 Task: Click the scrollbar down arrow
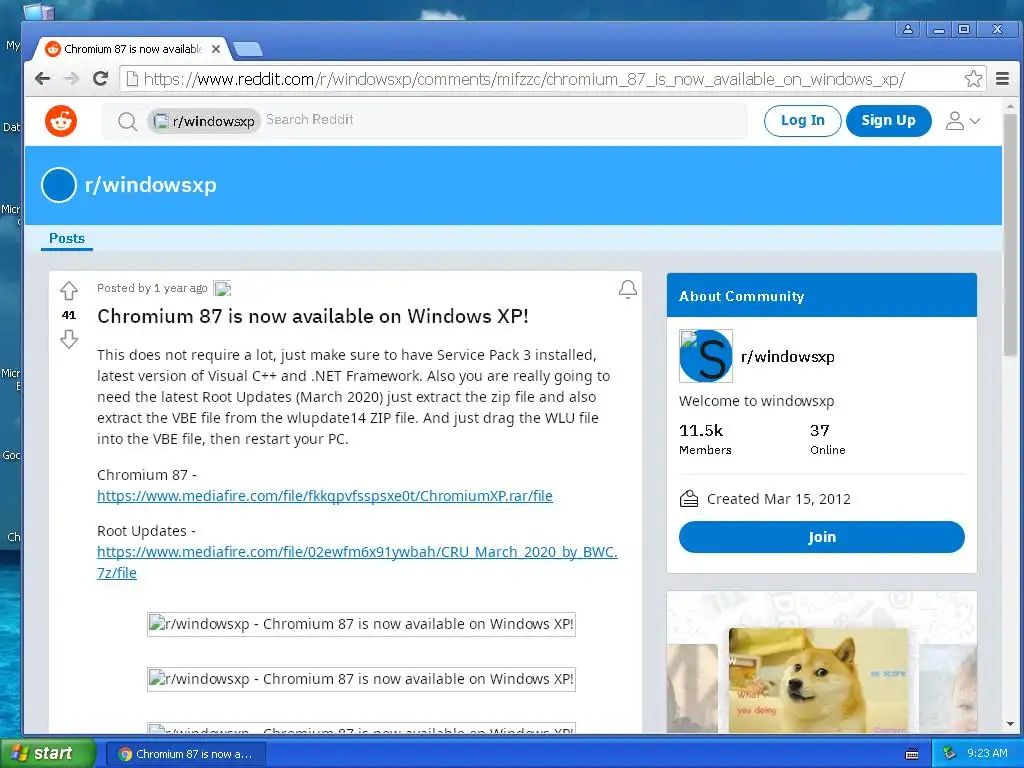1010,724
